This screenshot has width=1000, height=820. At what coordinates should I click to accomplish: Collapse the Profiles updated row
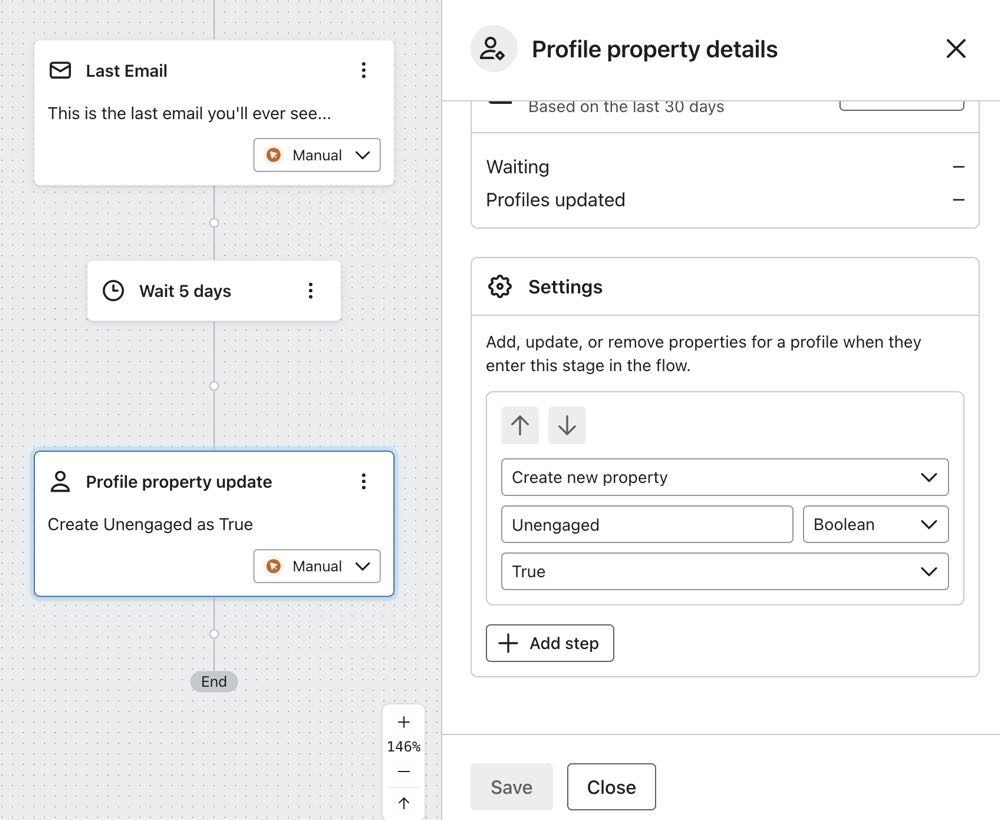pyautogui.click(x=958, y=199)
